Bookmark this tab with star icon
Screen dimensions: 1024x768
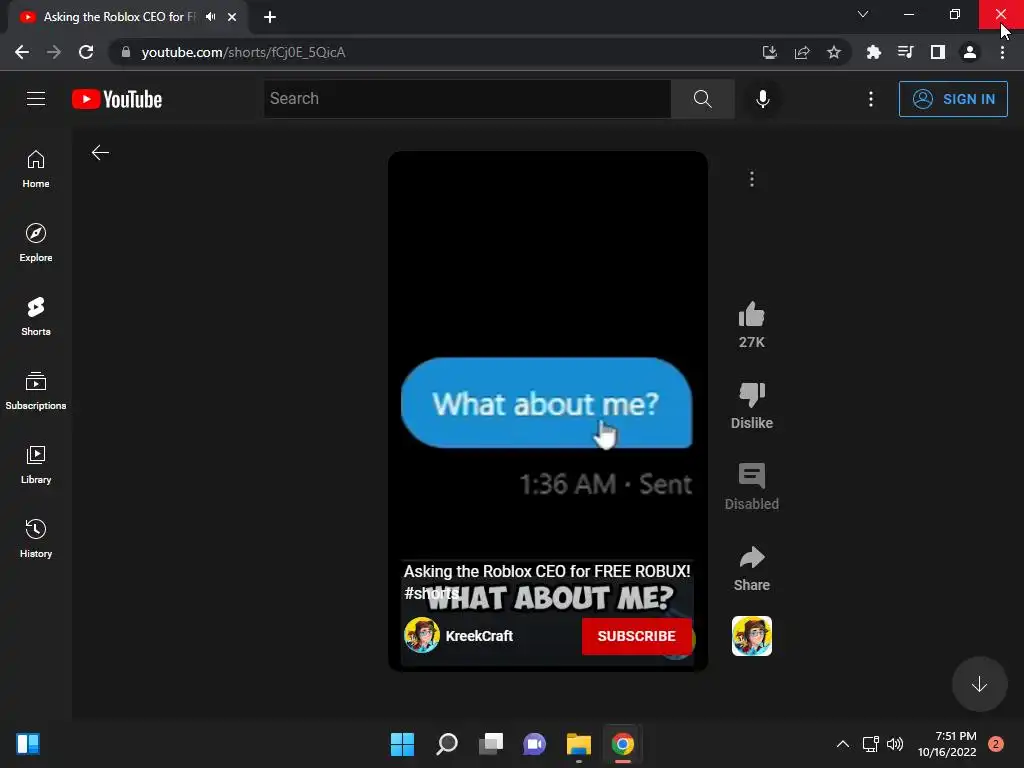point(834,52)
